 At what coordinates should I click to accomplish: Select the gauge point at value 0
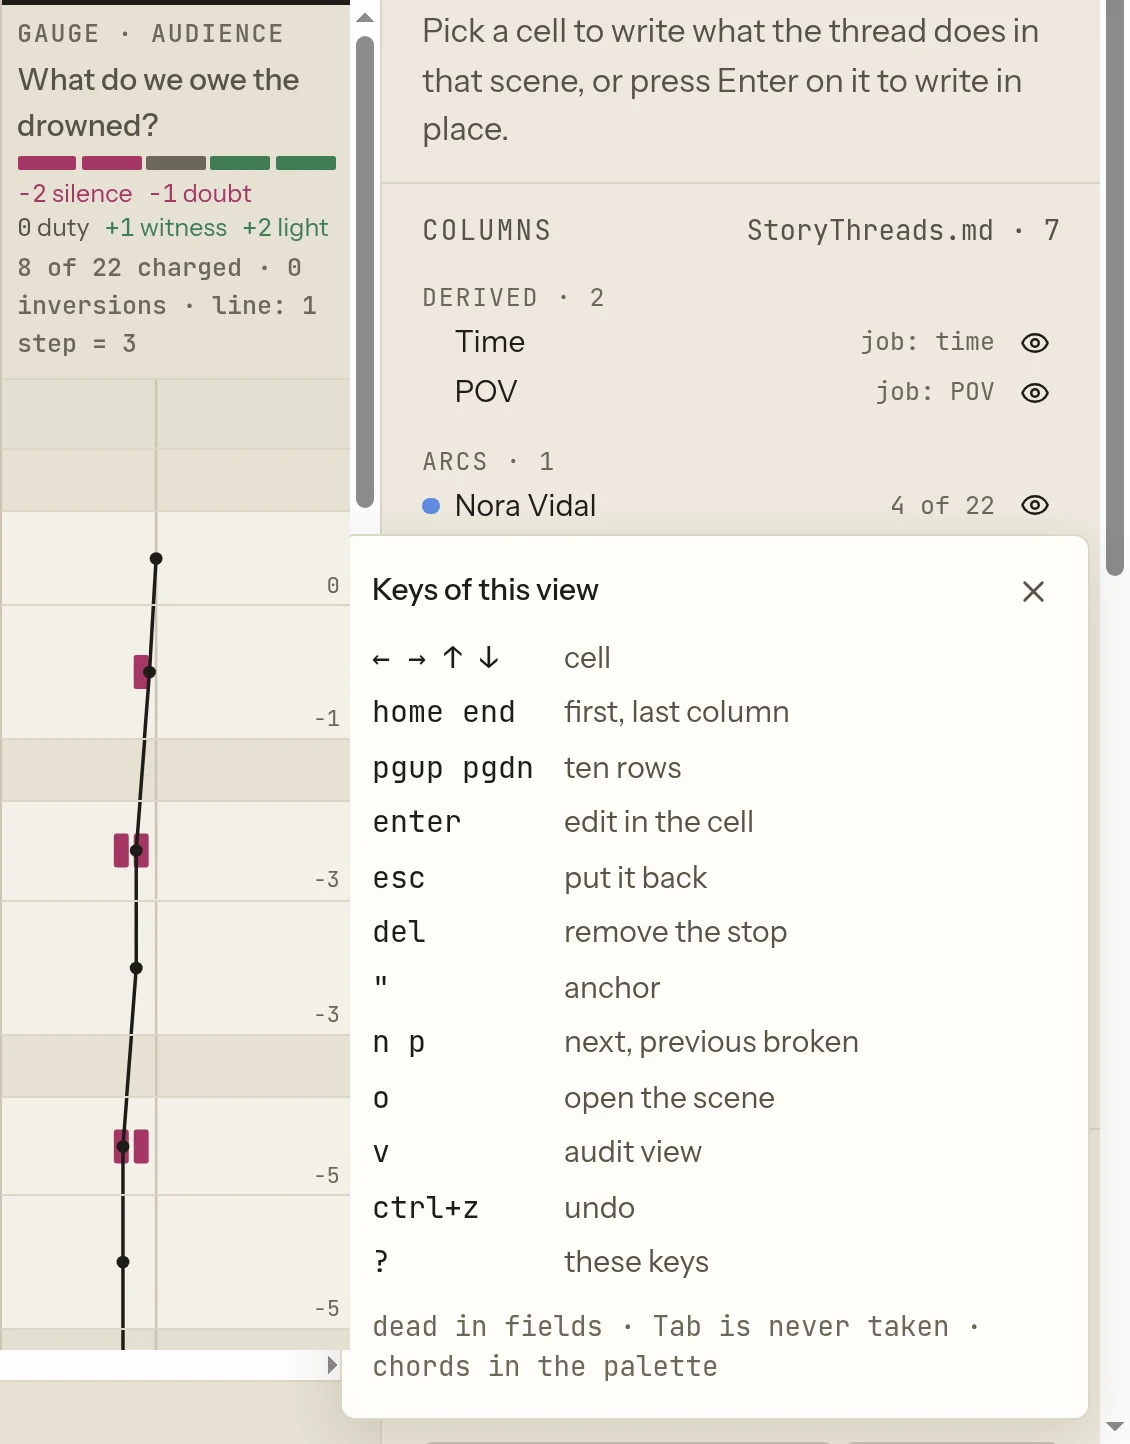click(156, 559)
